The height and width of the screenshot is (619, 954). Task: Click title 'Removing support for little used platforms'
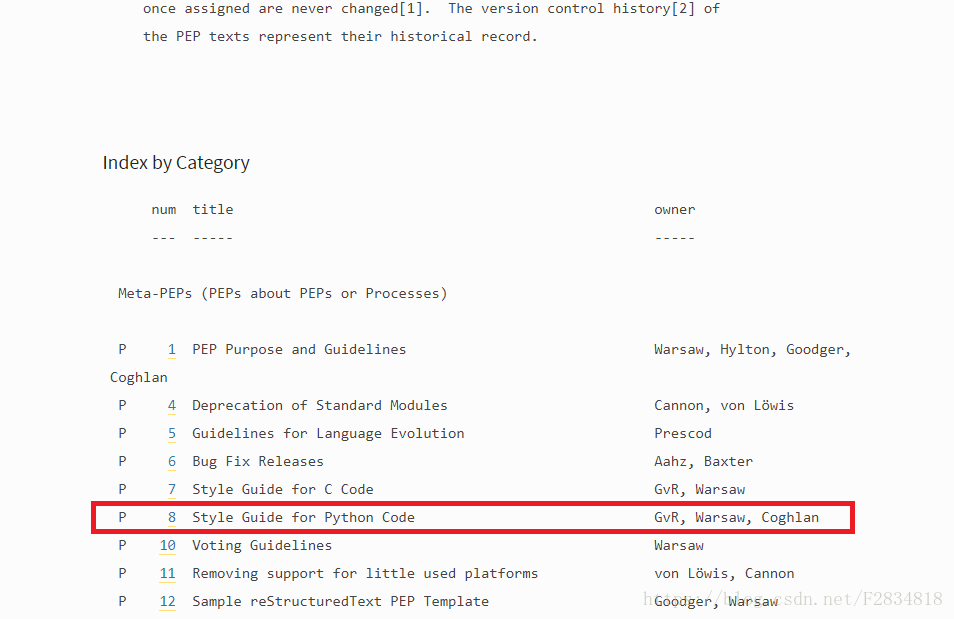tap(365, 573)
